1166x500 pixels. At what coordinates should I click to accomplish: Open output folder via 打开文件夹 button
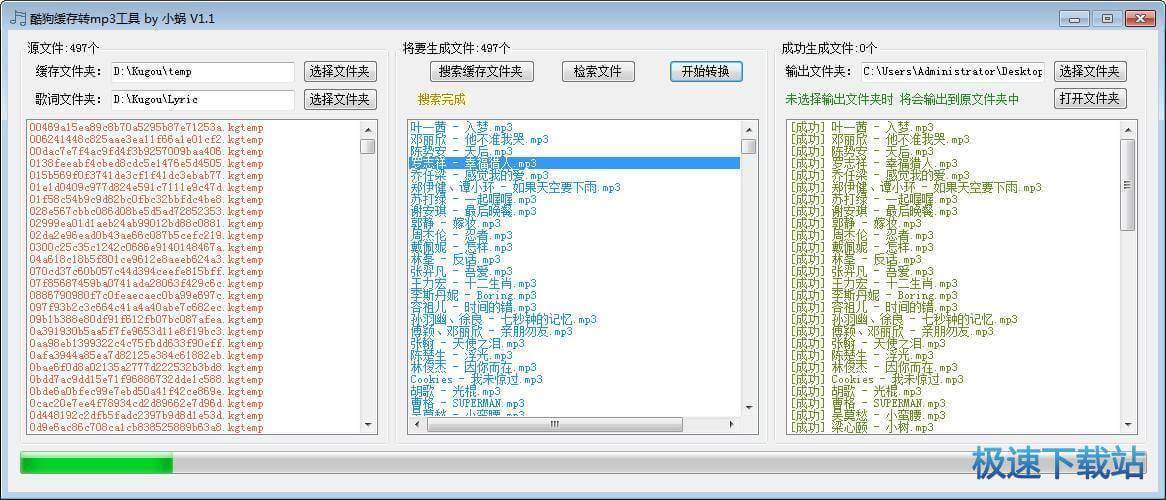pos(1091,98)
